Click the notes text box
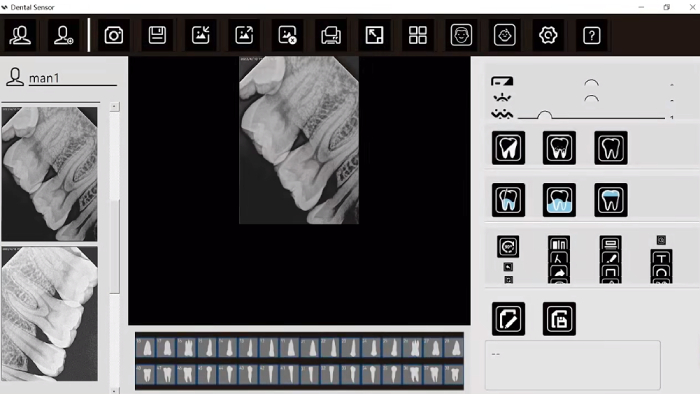The image size is (700, 394). pos(572,365)
